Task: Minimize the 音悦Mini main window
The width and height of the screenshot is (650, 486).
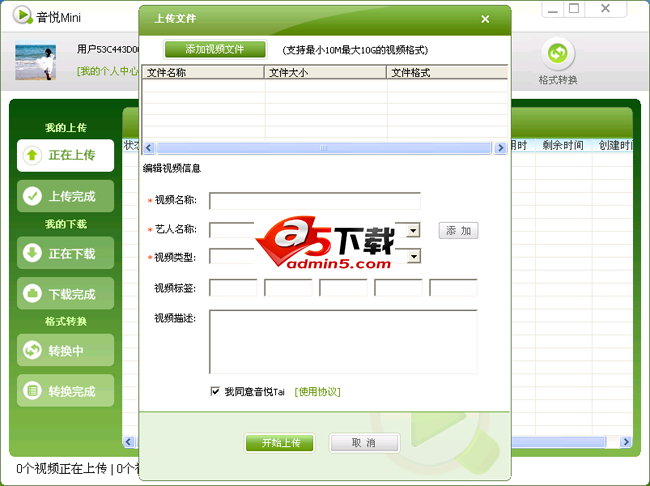Action: (553, 9)
